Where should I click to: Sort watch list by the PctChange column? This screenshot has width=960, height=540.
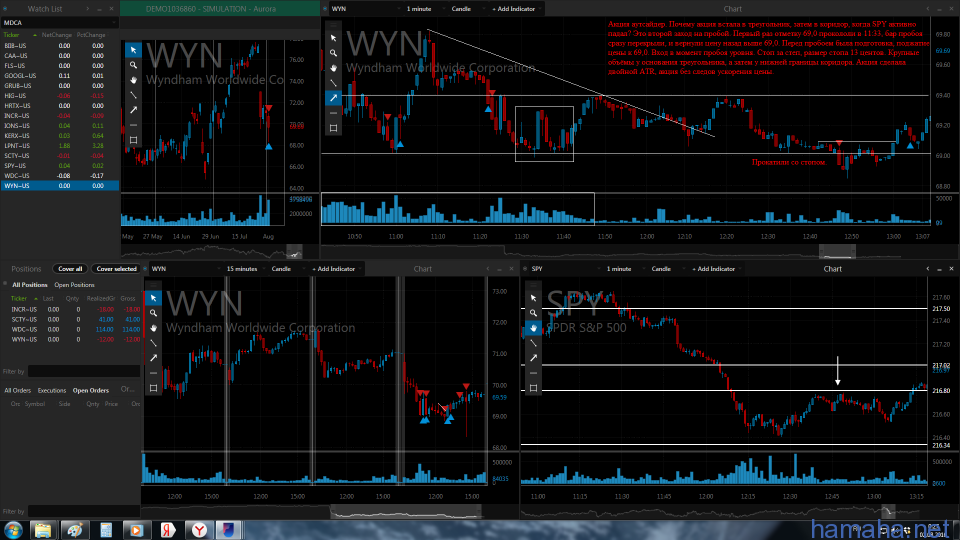pos(91,35)
